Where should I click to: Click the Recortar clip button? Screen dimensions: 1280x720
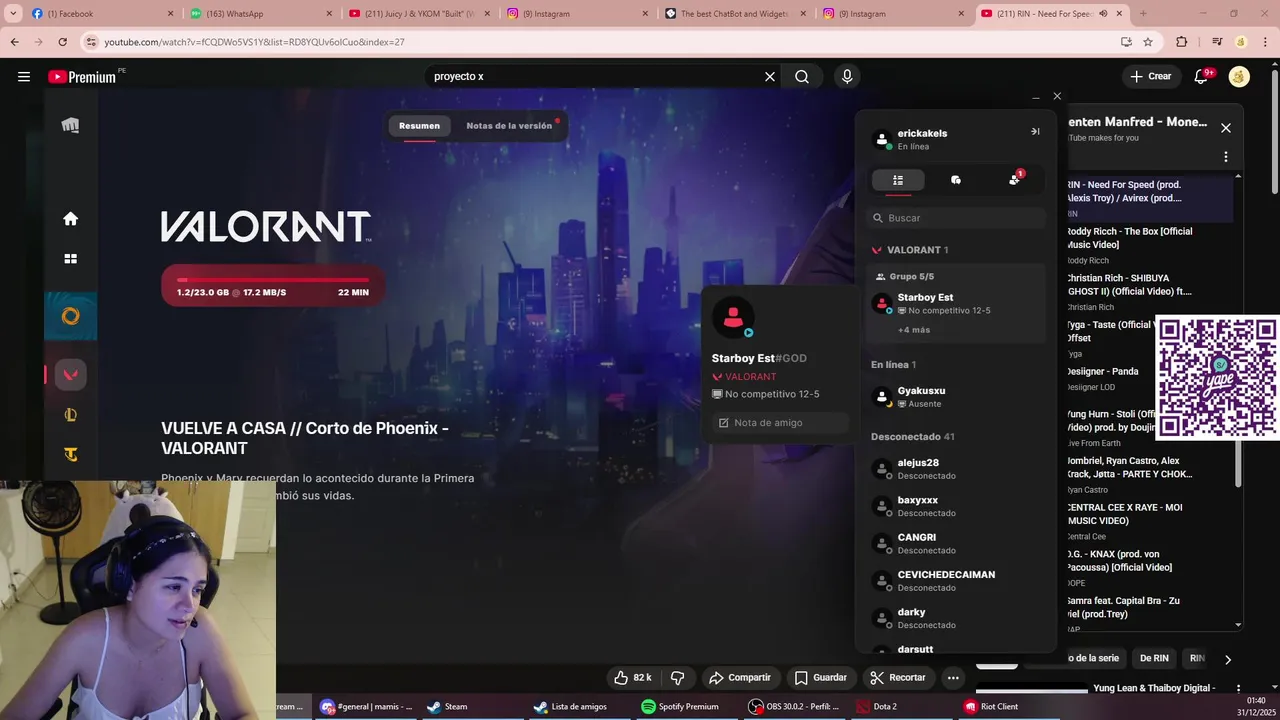click(898, 677)
